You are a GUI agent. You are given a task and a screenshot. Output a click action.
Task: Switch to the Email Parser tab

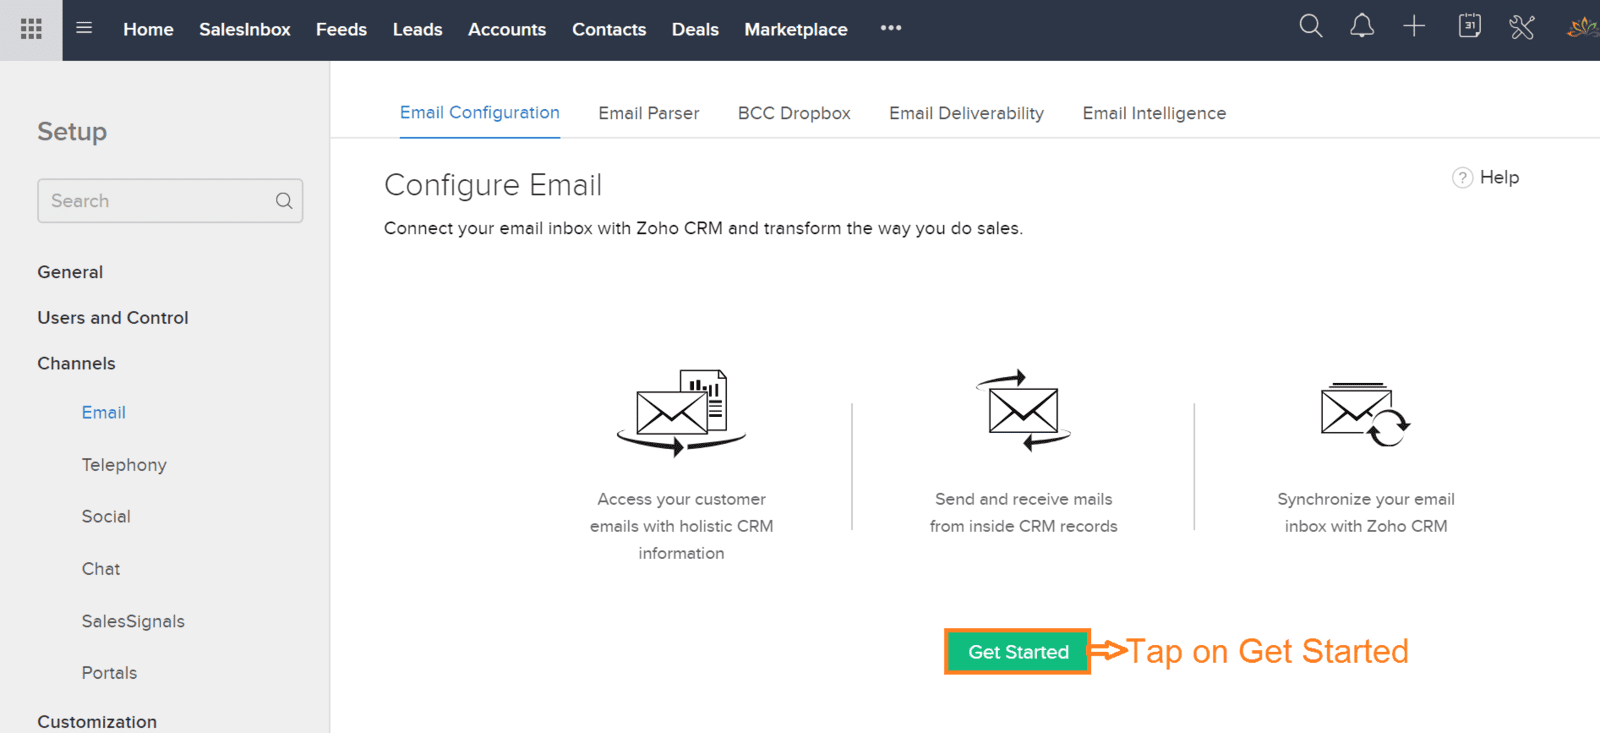[649, 114]
